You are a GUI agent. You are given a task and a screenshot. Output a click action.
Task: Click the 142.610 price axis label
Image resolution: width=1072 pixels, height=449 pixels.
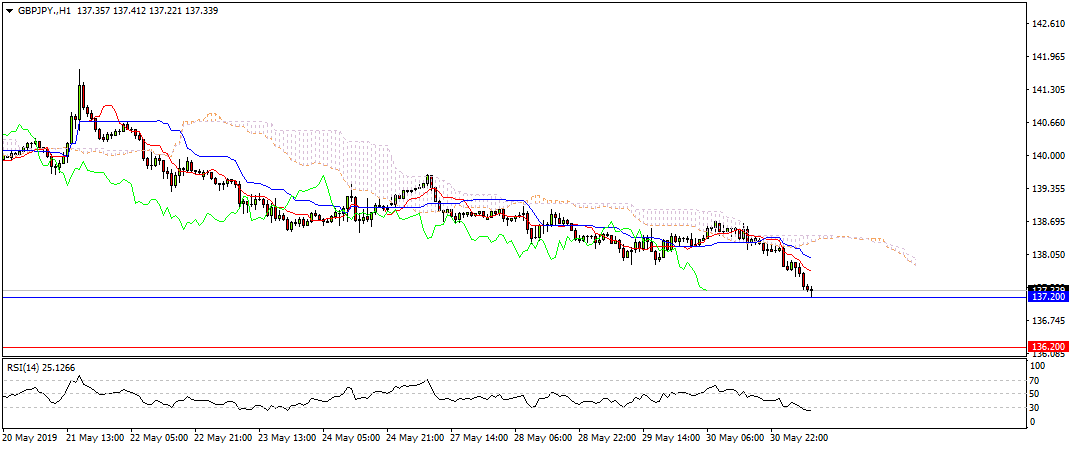1046,23
